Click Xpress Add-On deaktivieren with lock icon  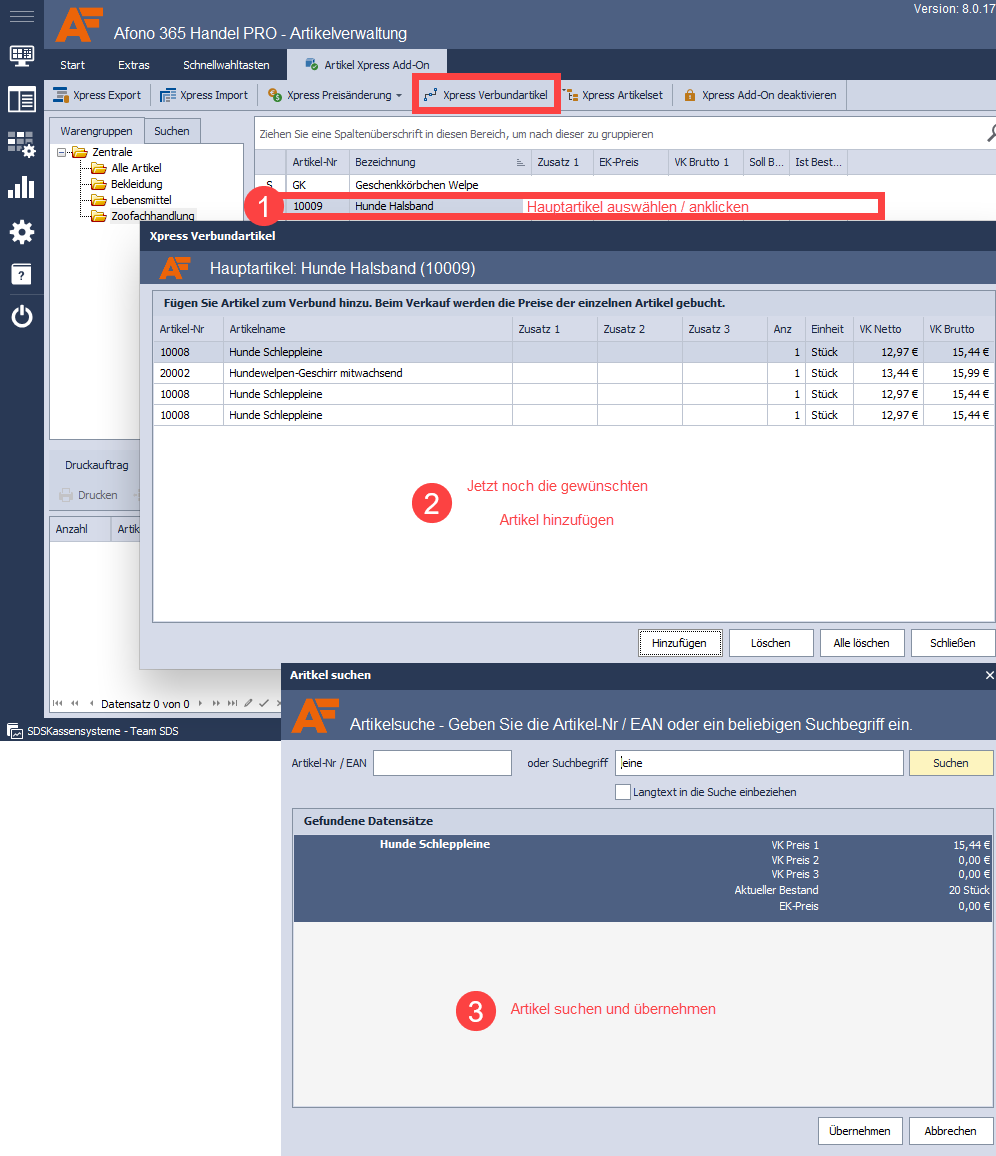point(760,95)
